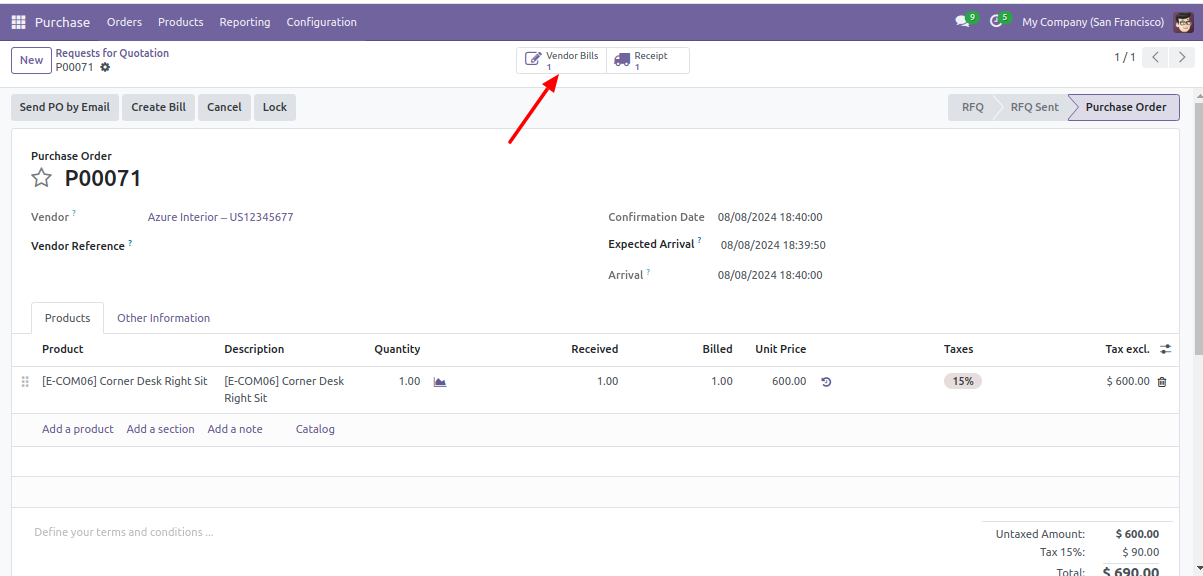Click the Tax excl. column header

[1127, 349]
